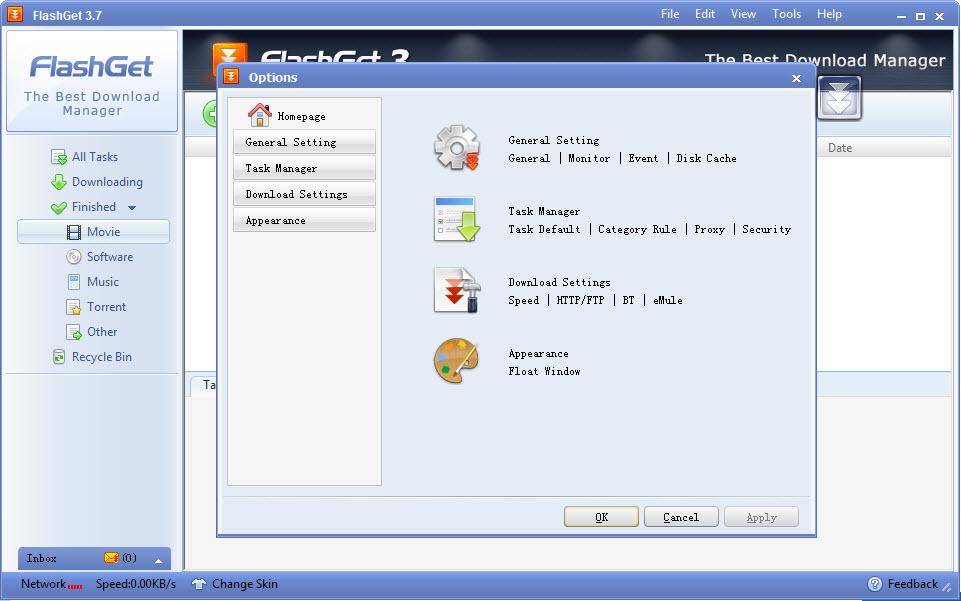This screenshot has width=961, height=601.
Task: Click the Inbox envelope icon
Action: [x=112, y=558]
